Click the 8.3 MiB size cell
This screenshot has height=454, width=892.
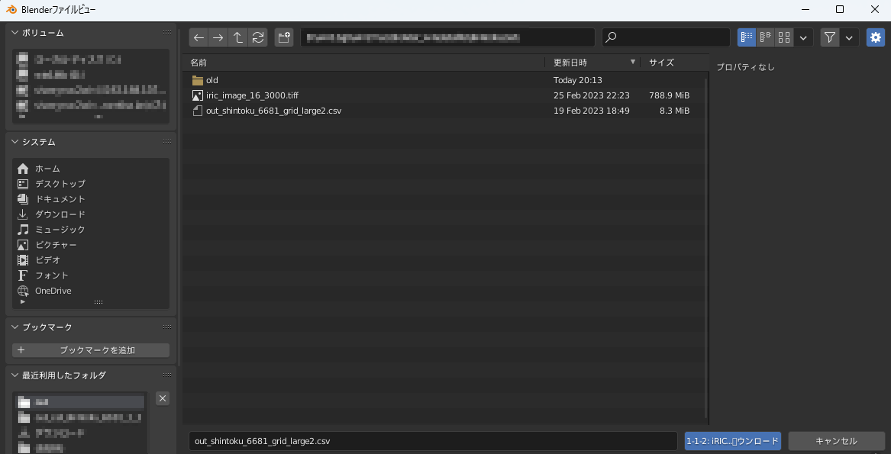pos(674,111)
